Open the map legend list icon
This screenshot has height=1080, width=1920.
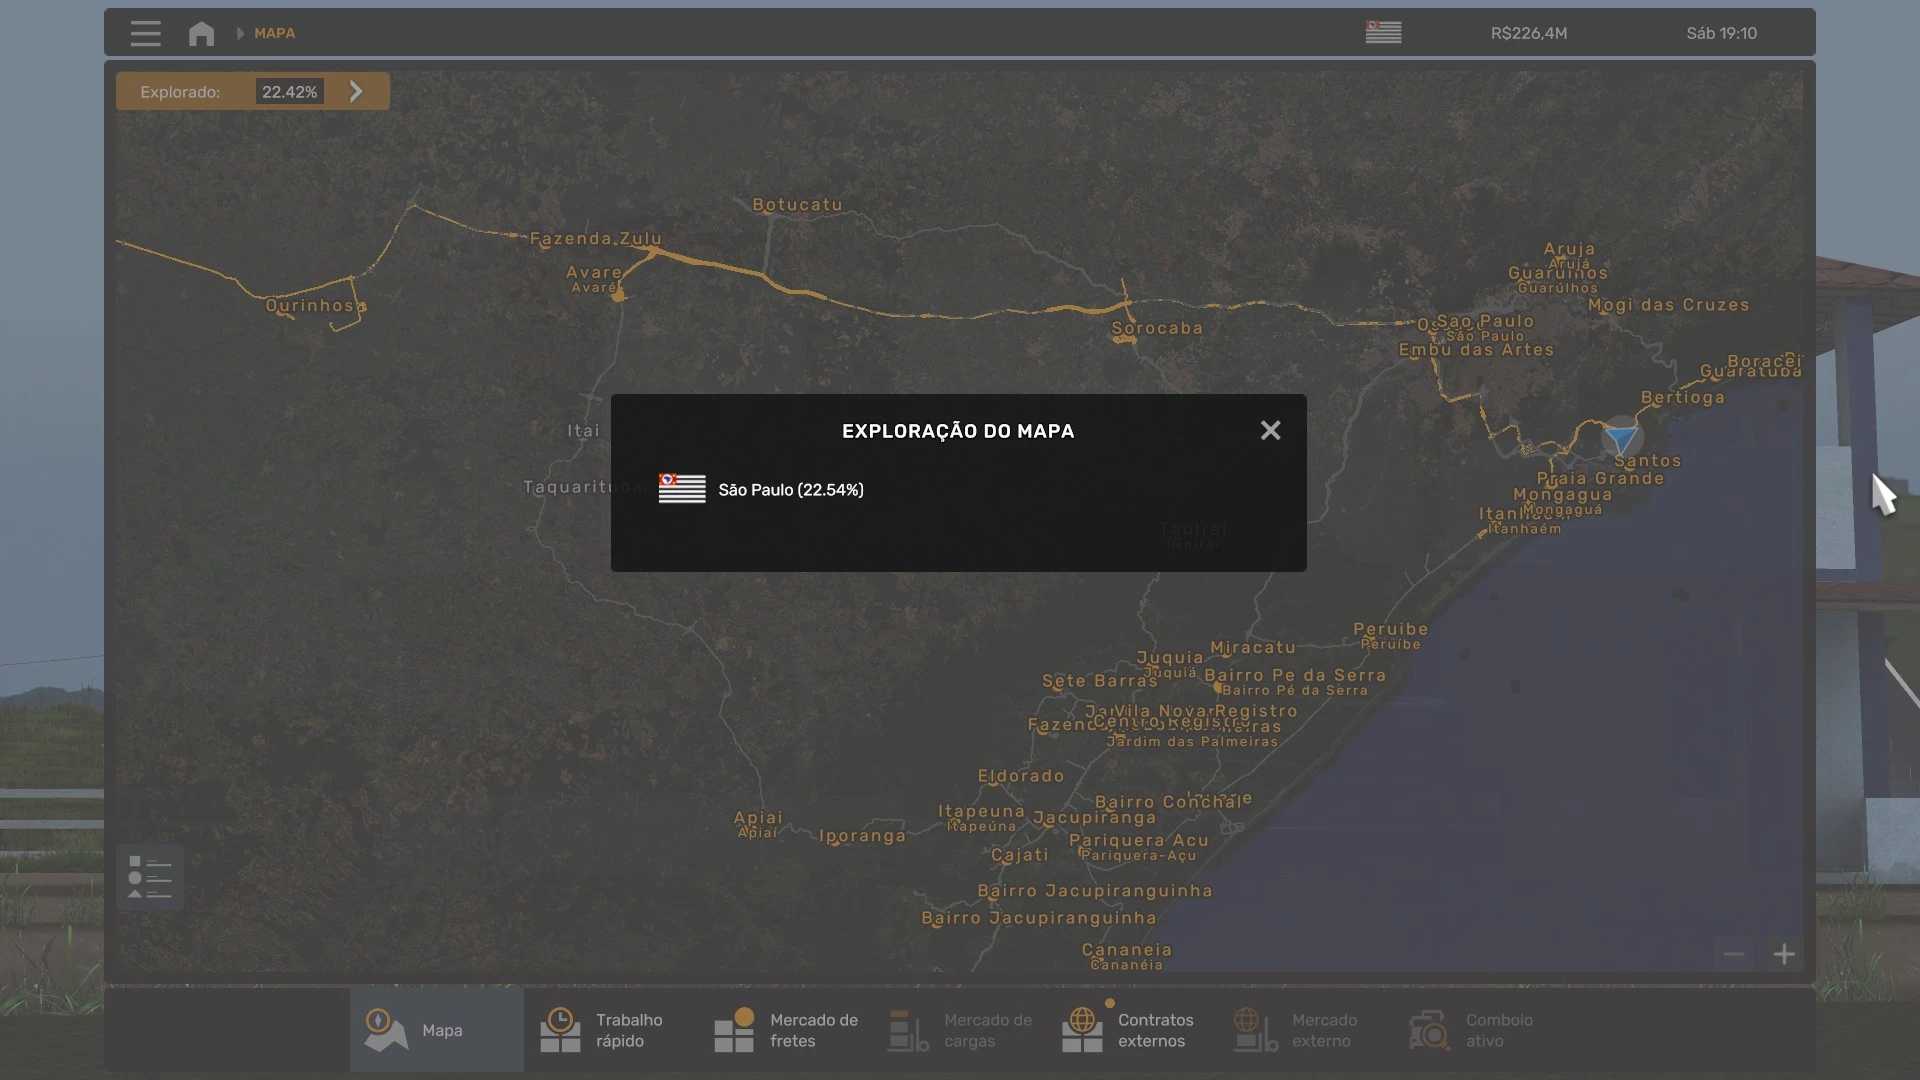pos(150,877)
